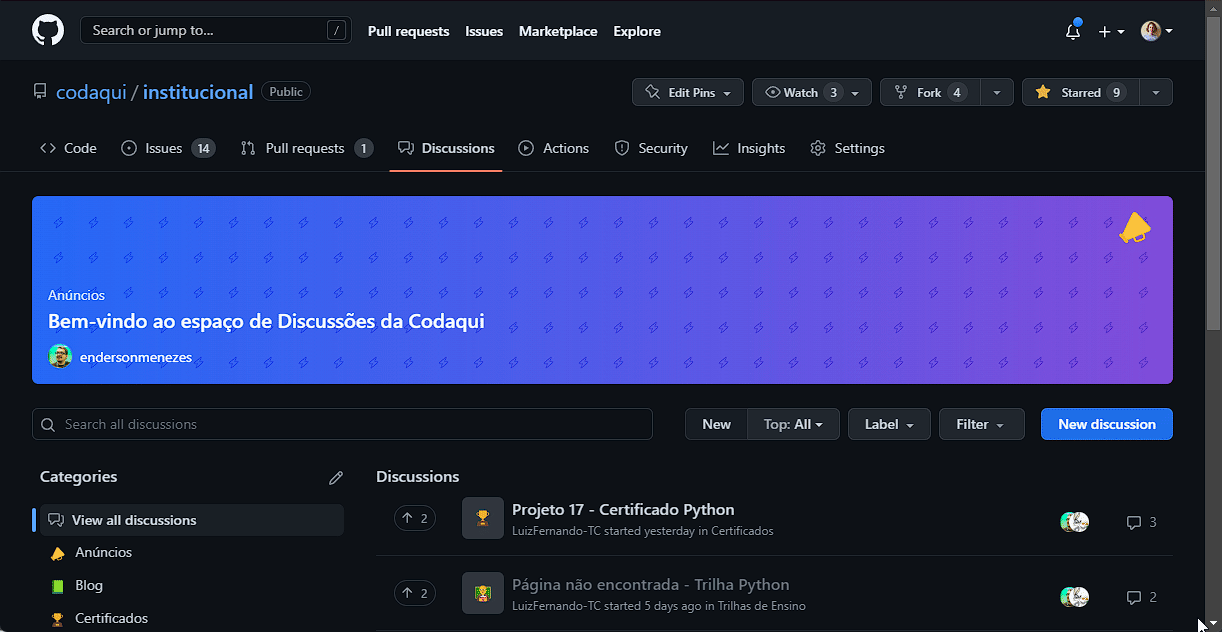The image size is (1222, 632).
Task: Click the trophy icon beside Projeto 17
Action: (483, 518)
